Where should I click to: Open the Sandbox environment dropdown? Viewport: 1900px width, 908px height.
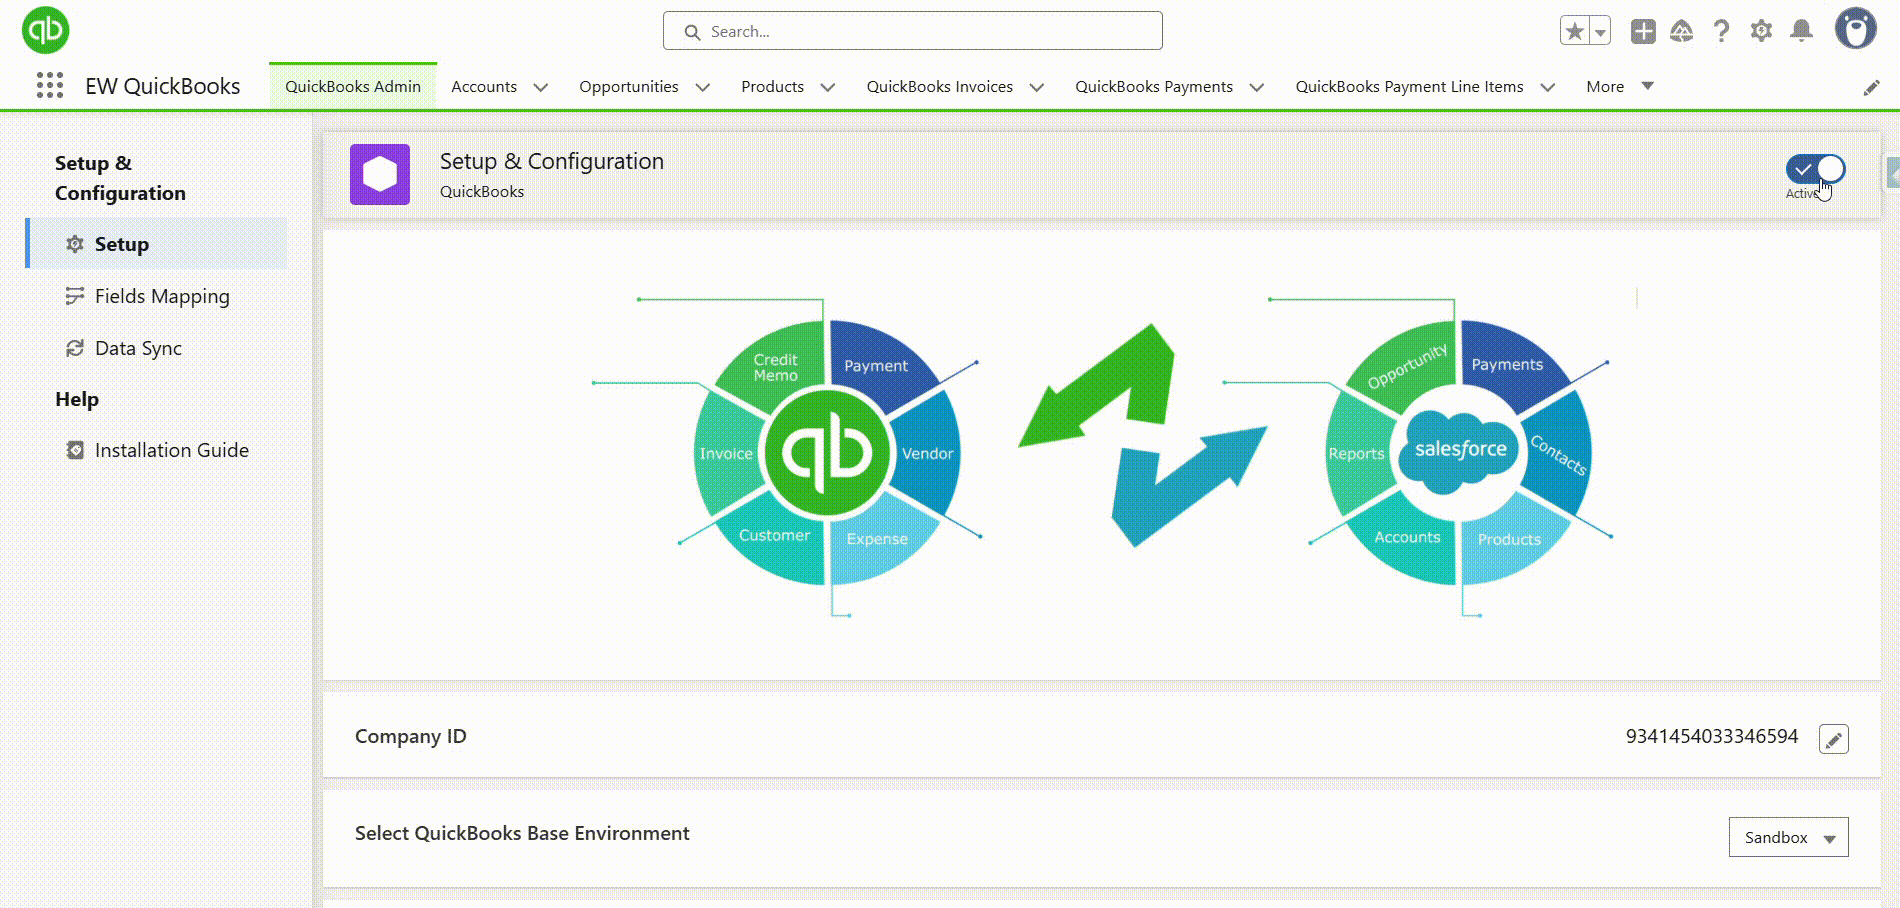1788,837
